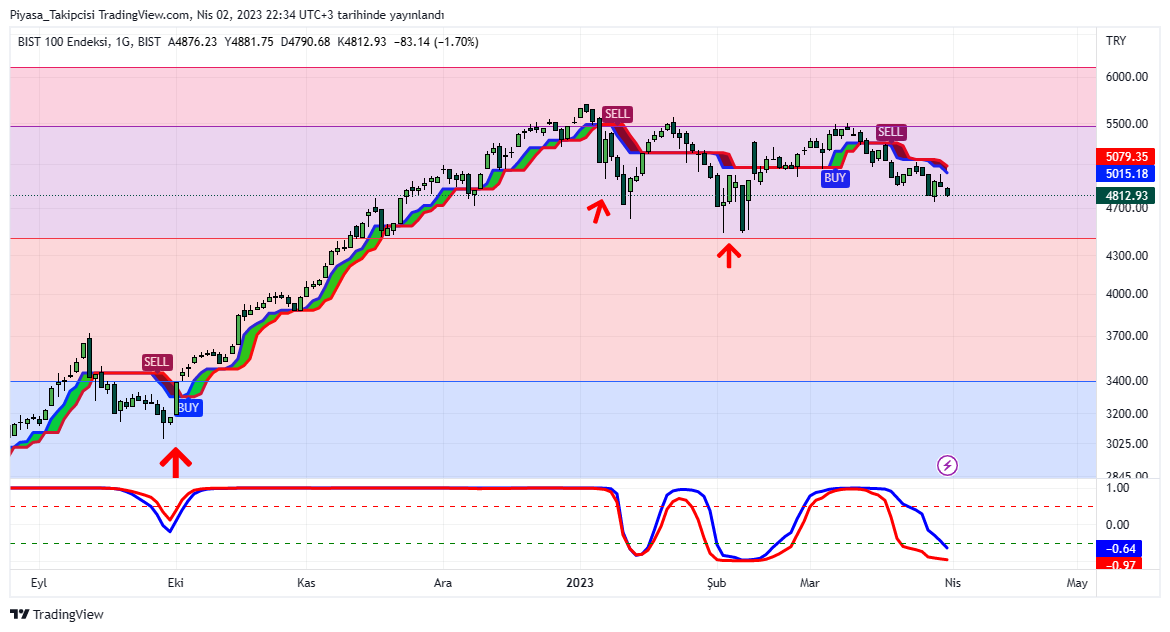Click the A4876.23 open value in header

[193, 42]
